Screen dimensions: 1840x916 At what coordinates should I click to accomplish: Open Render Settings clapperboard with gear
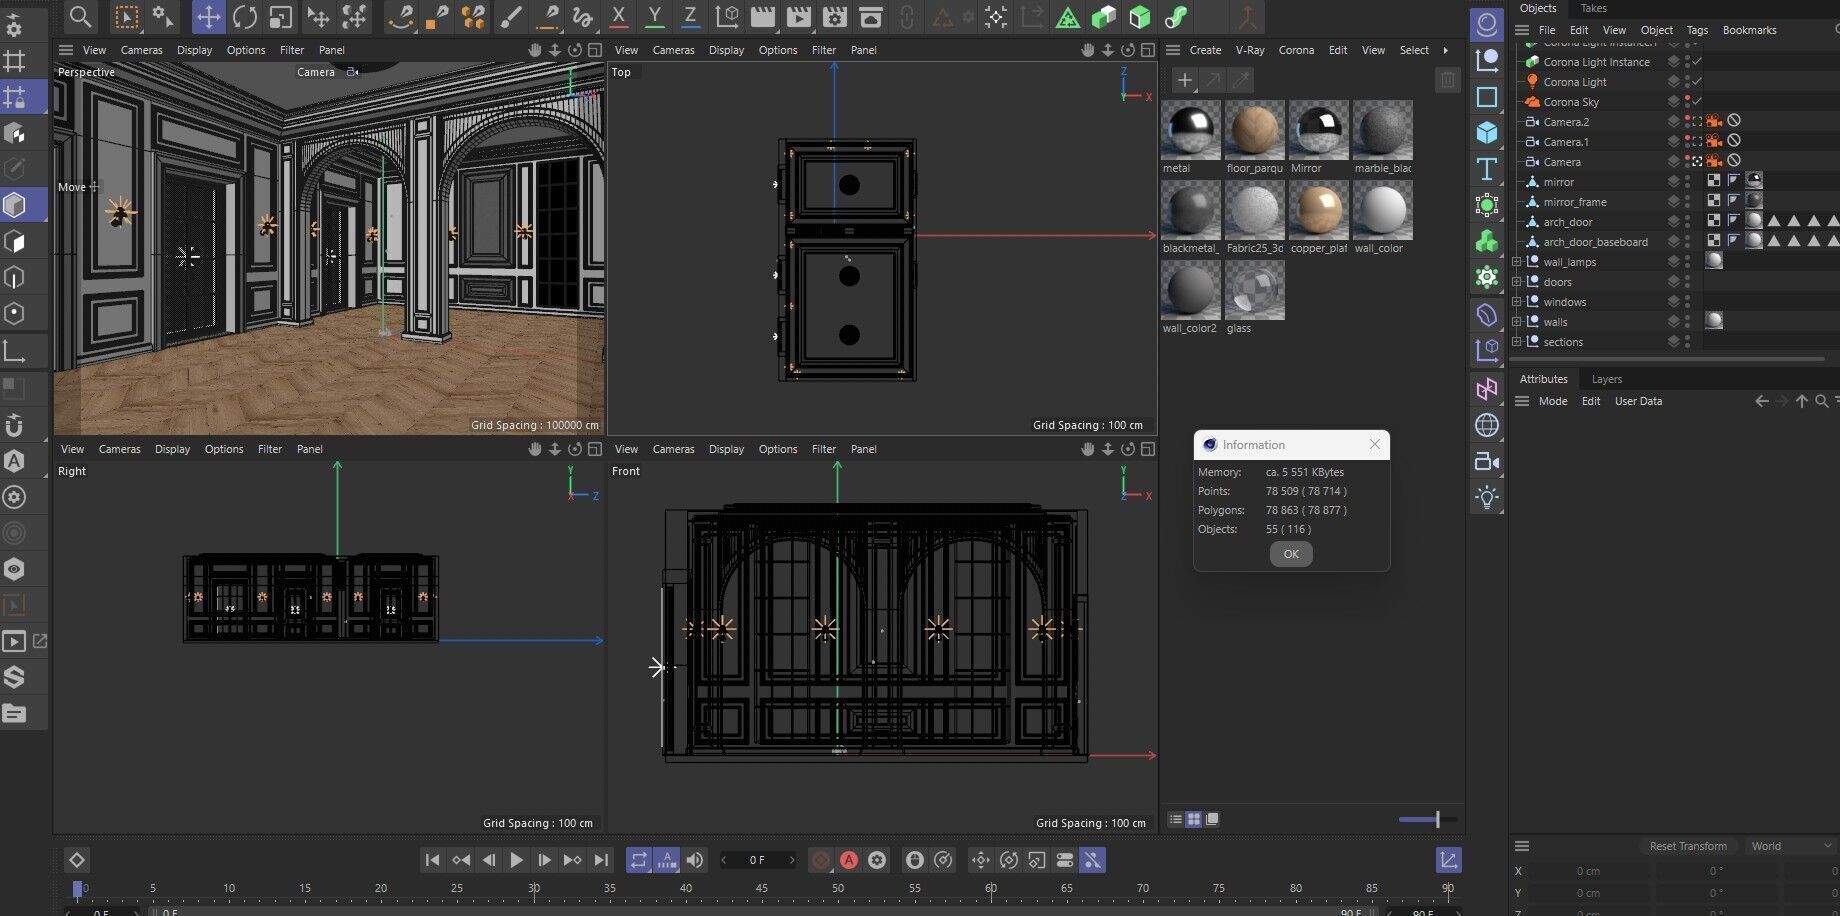[x=835, y=16]
